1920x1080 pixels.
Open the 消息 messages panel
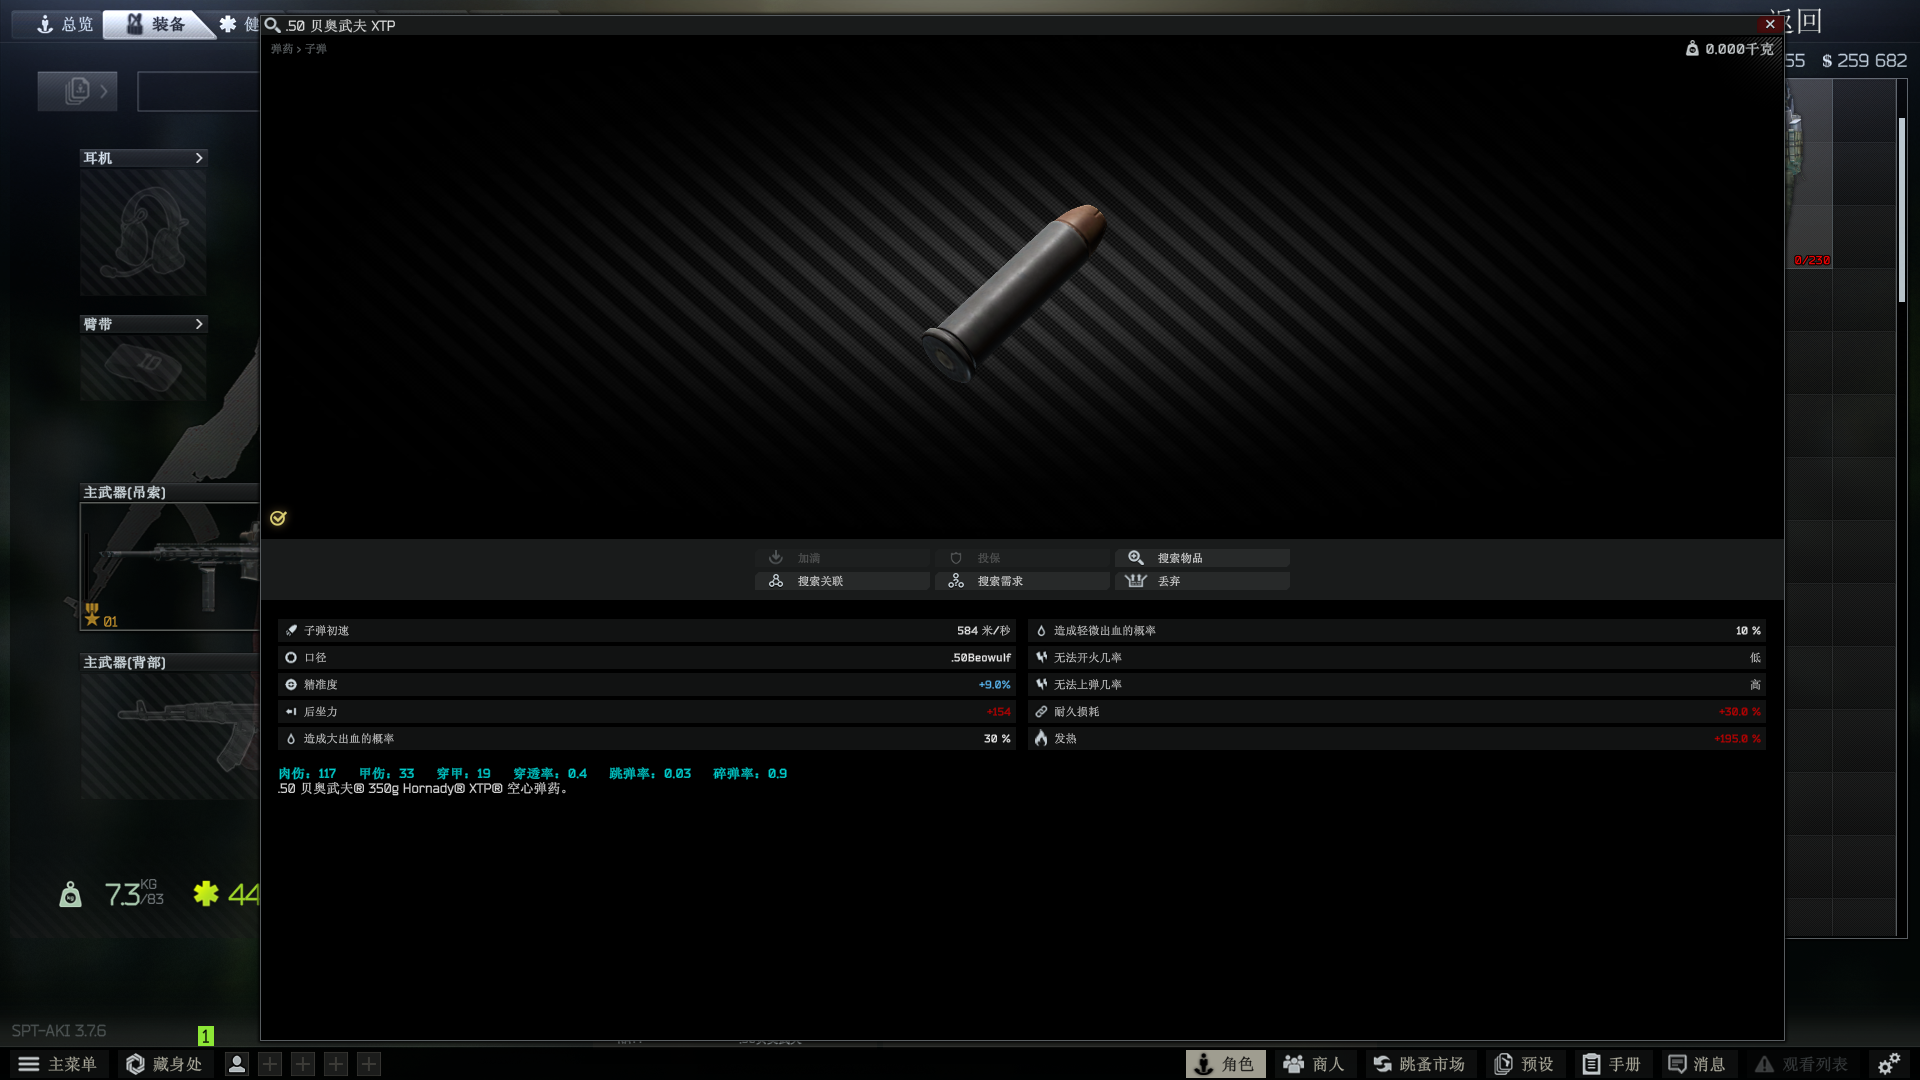pyautogui.click(x=1697, y=1064)
